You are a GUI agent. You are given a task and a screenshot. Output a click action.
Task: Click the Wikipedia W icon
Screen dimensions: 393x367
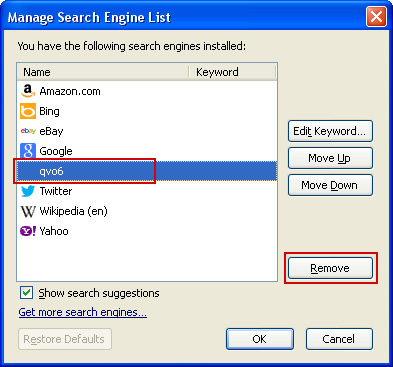[28, 211]
